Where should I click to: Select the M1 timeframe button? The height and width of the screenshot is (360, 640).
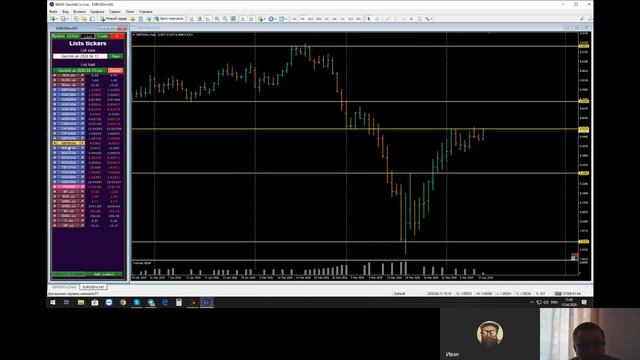coord(294,19)
